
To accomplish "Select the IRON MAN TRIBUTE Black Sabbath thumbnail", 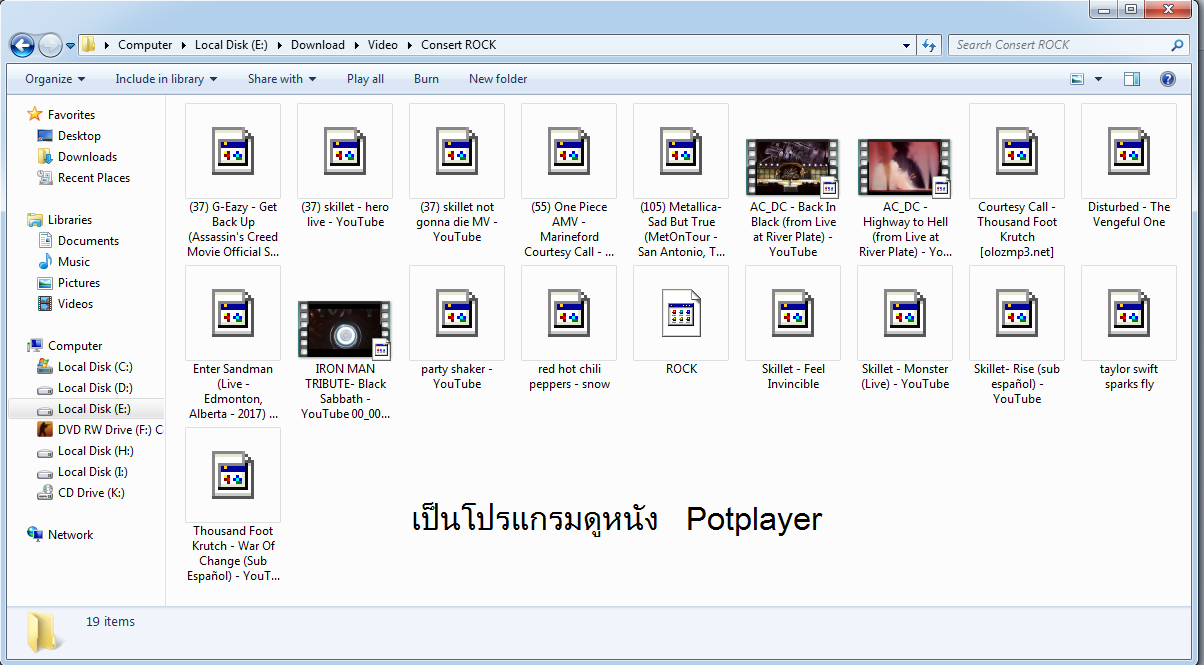I will pos(345,329).
